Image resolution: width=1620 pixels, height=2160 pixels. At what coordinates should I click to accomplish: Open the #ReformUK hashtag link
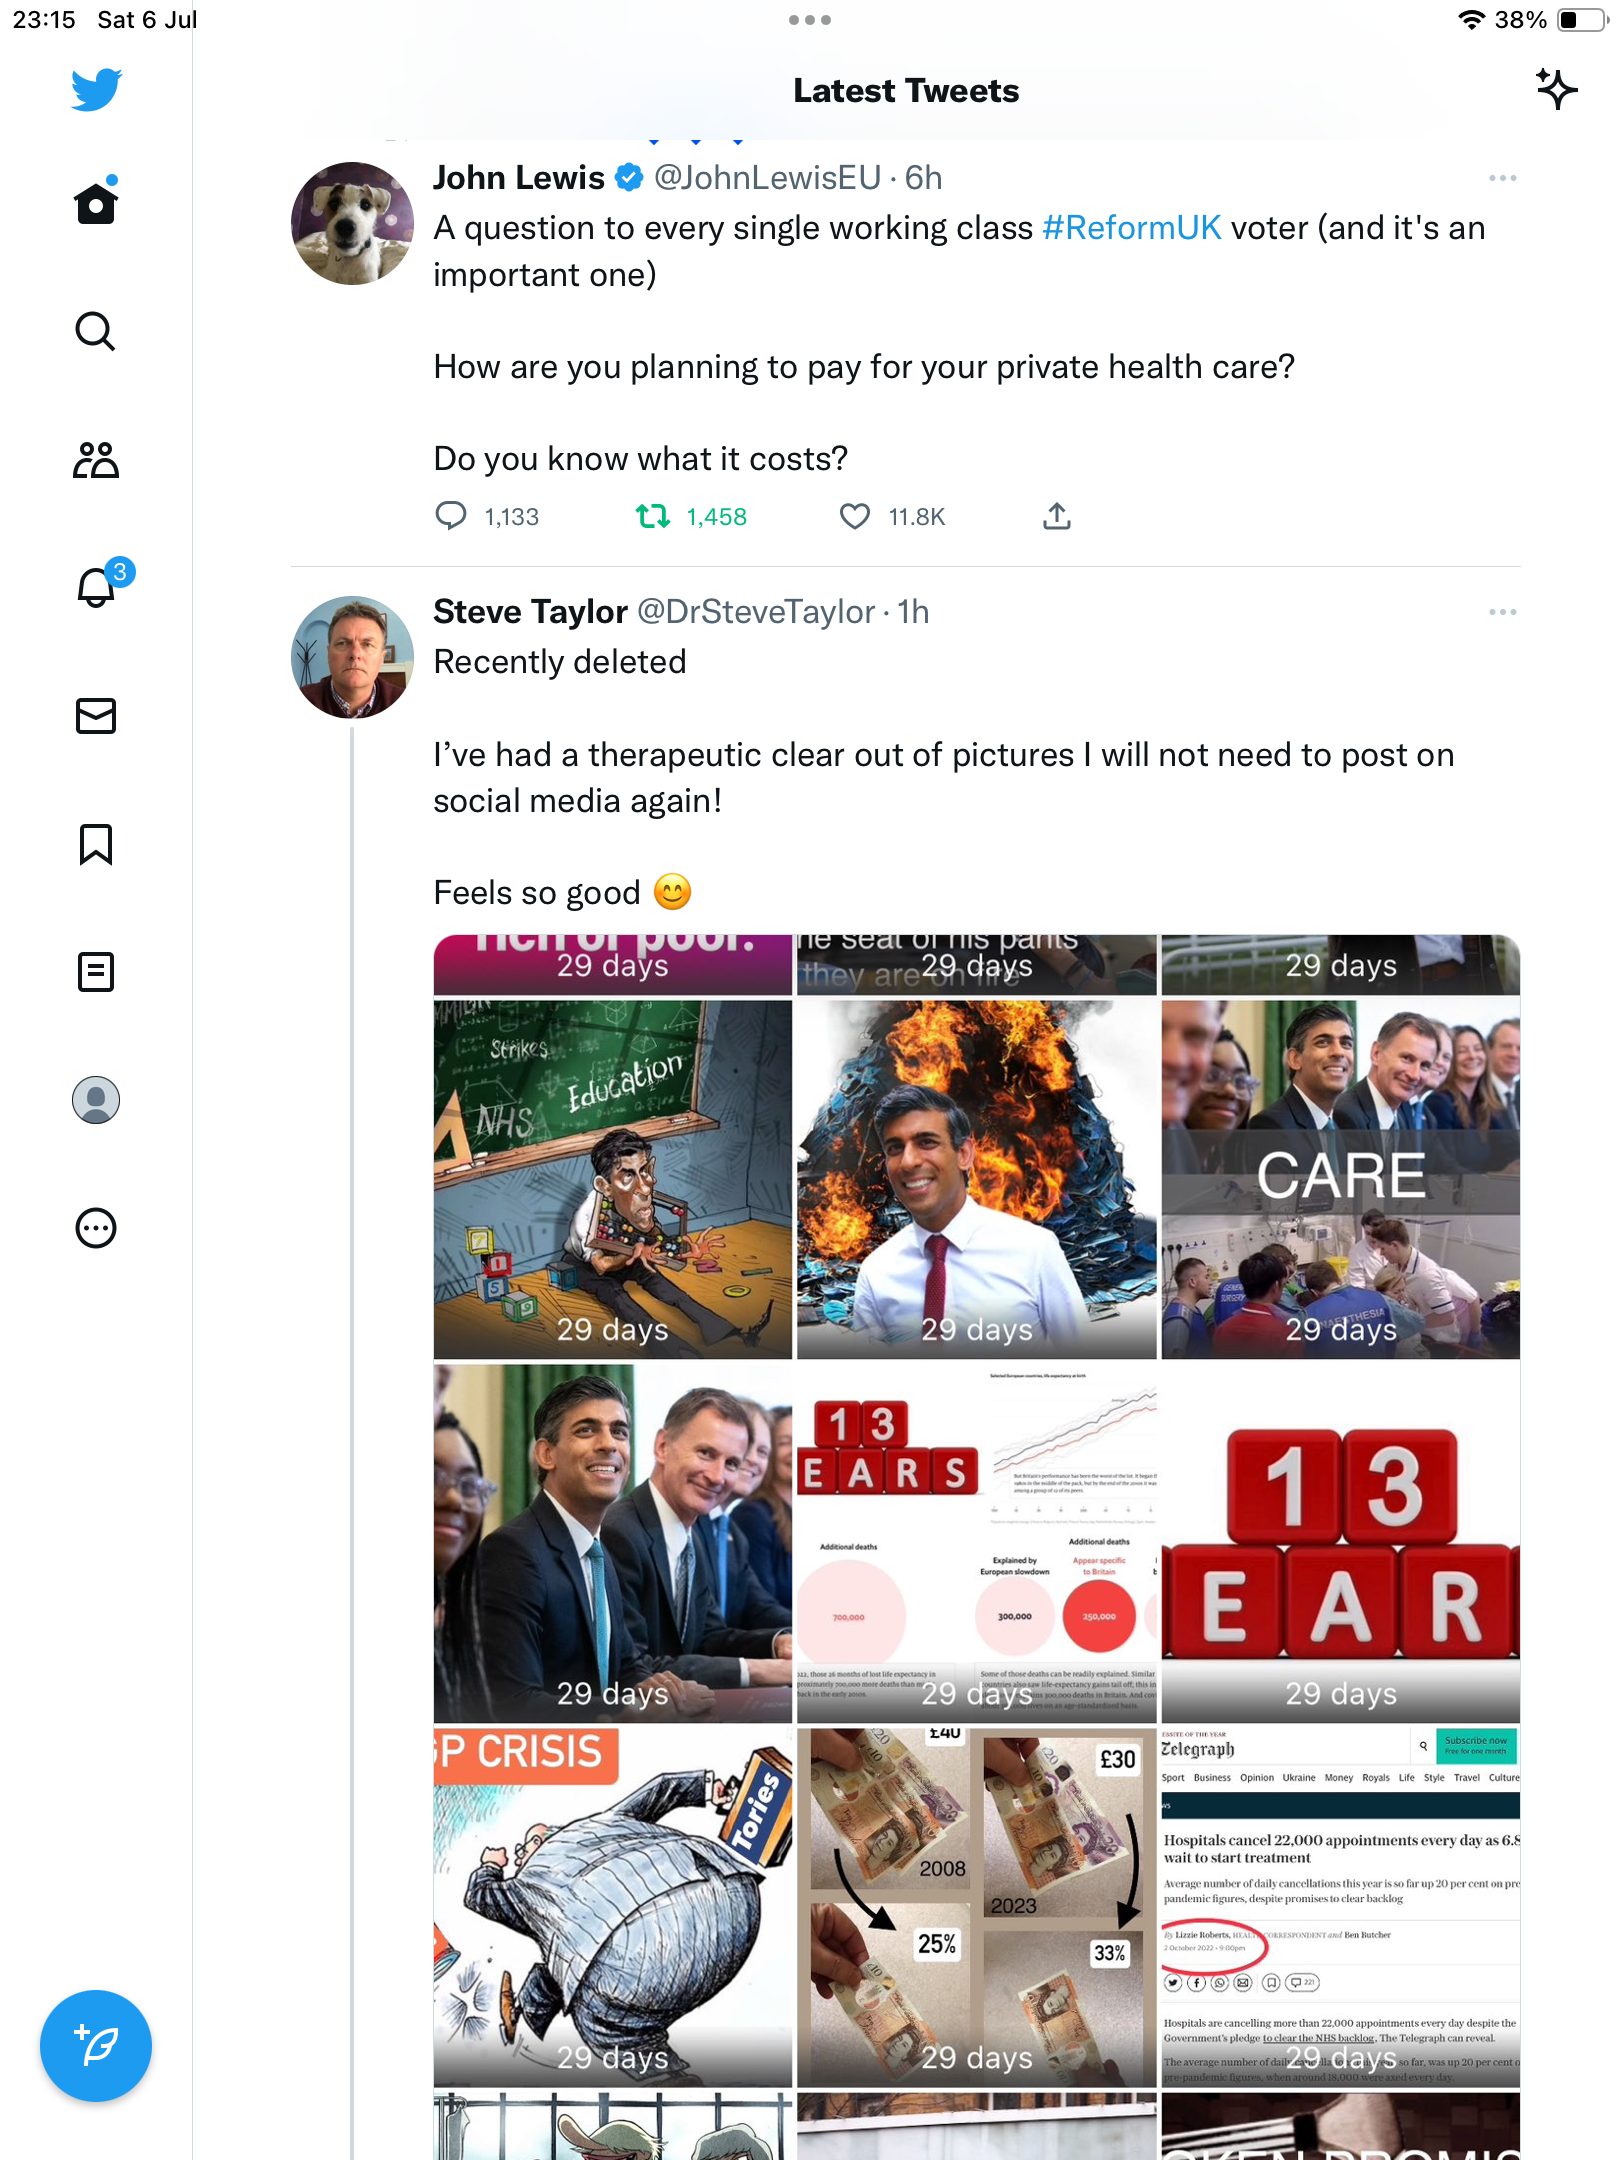tap(1131, 228)
